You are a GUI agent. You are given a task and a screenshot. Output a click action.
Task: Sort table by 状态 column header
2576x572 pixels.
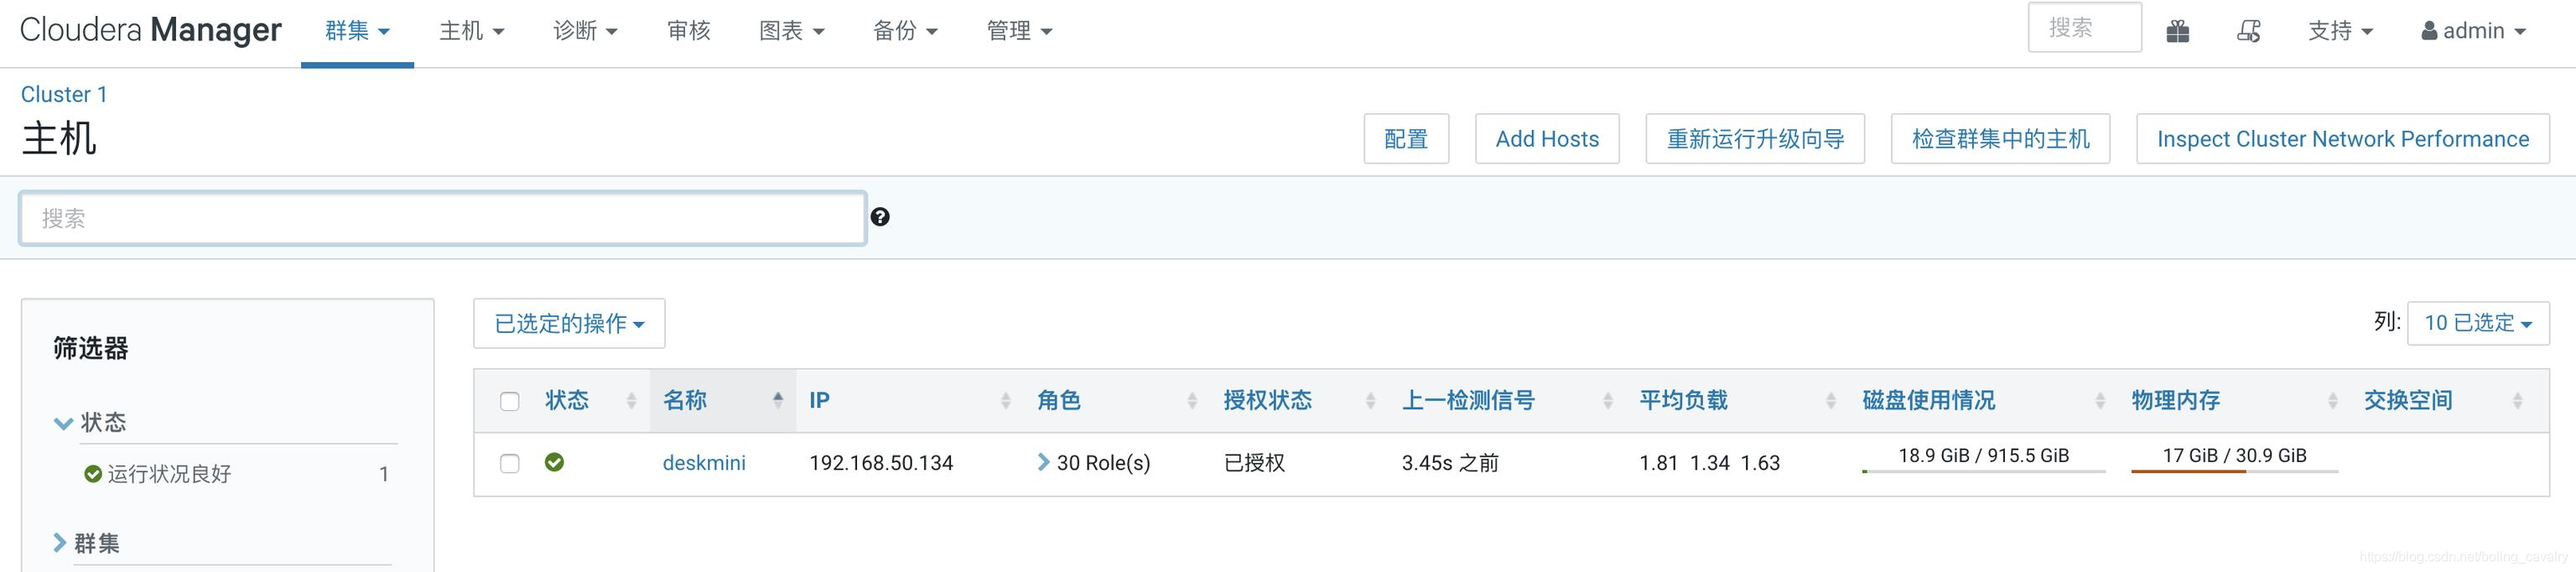(567, 400)
